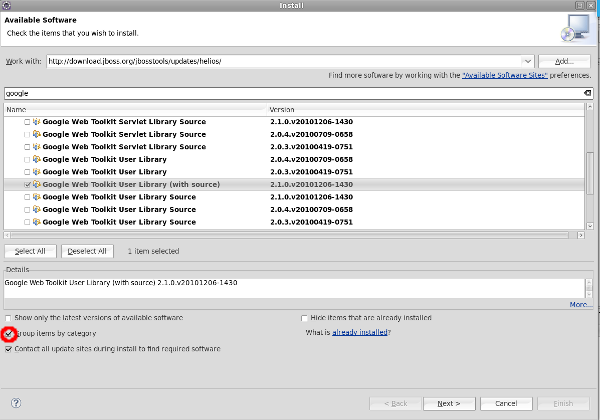Image resolution: width=600 pixels, height=420 pixels.
Task: Click icon of Servlet Library Source 2.0.3 row
Action: click(37, 147)
